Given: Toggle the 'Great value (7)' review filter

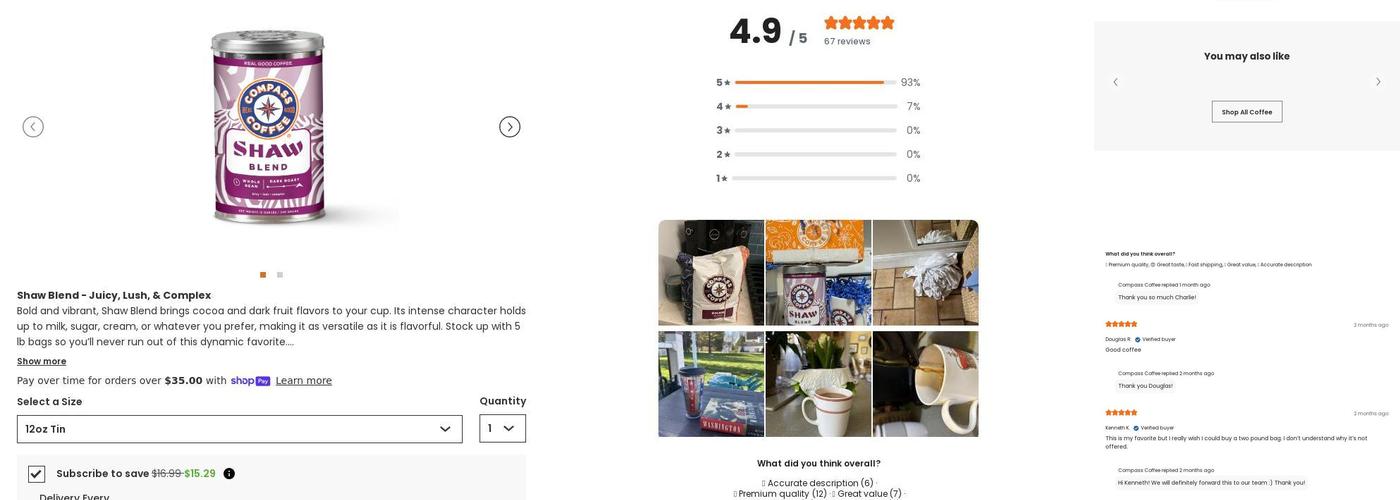Looking at the screenshot, I should click(x=869, y=494).
